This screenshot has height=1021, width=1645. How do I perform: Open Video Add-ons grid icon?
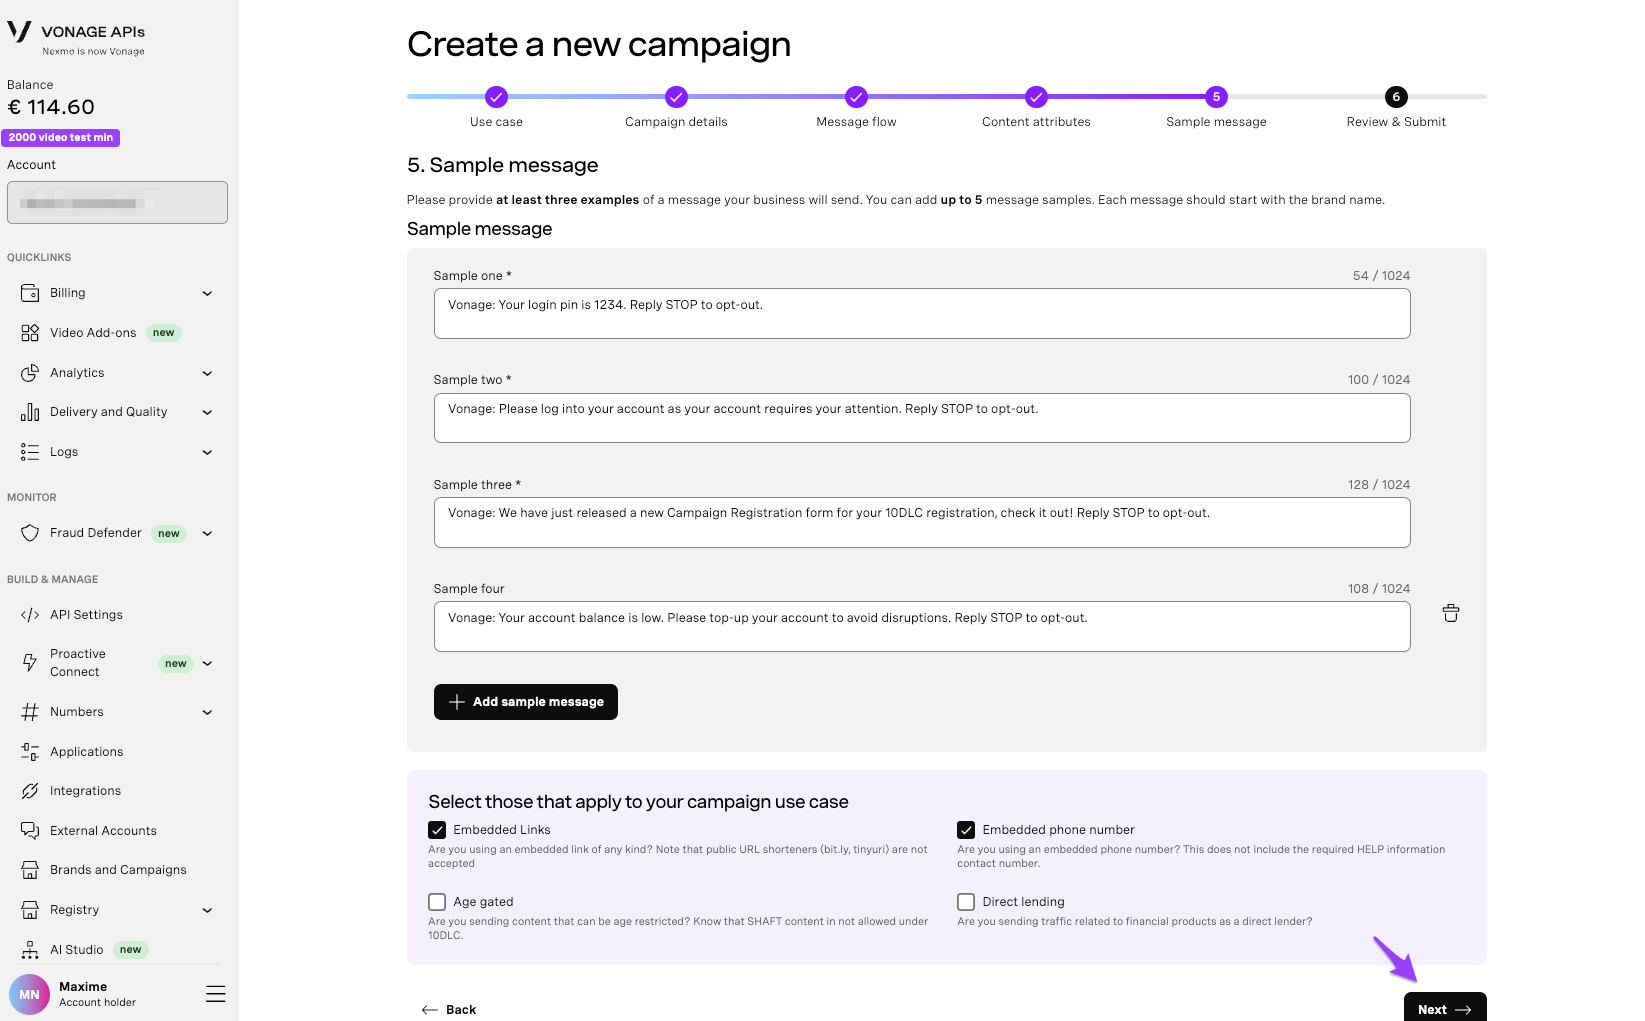30,332
